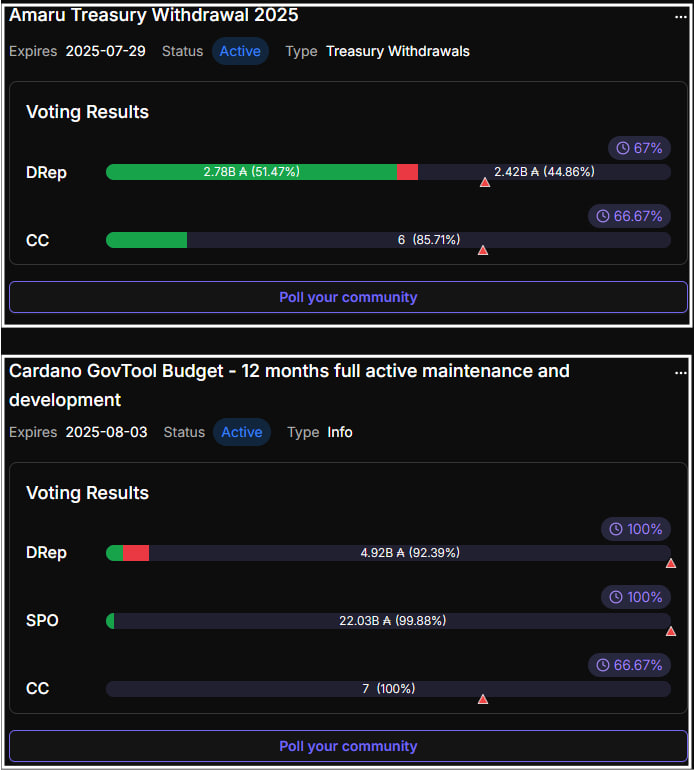Click the red threshold triangle under SPO bar
694x770 pixels.
[x=671, y=631]
